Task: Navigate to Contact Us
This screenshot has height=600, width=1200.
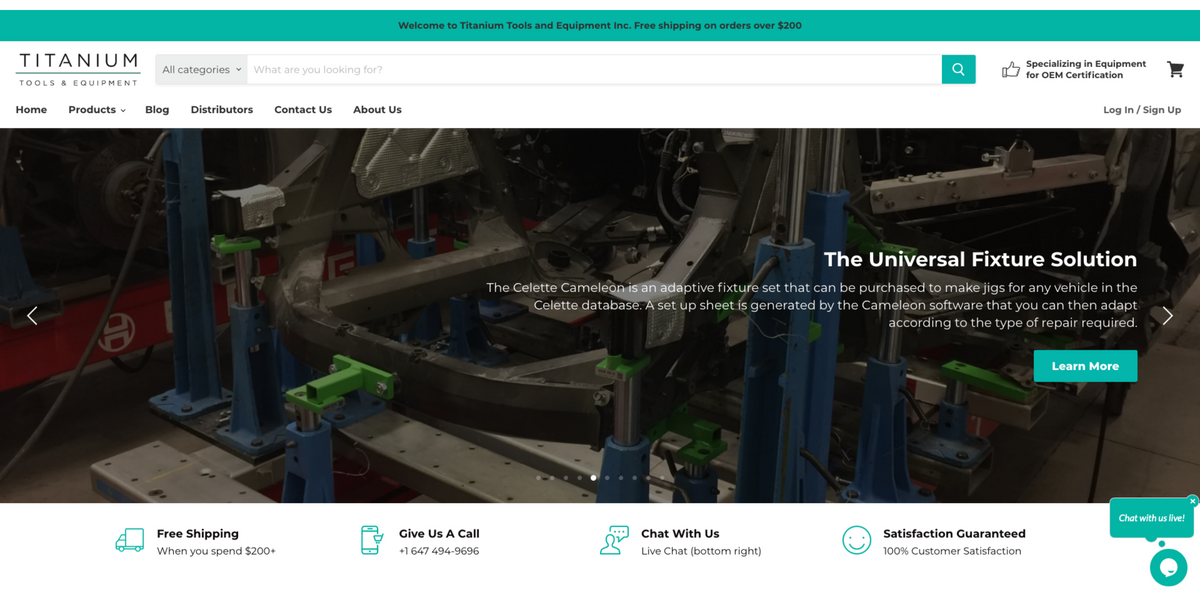Action: coord(303,109)
